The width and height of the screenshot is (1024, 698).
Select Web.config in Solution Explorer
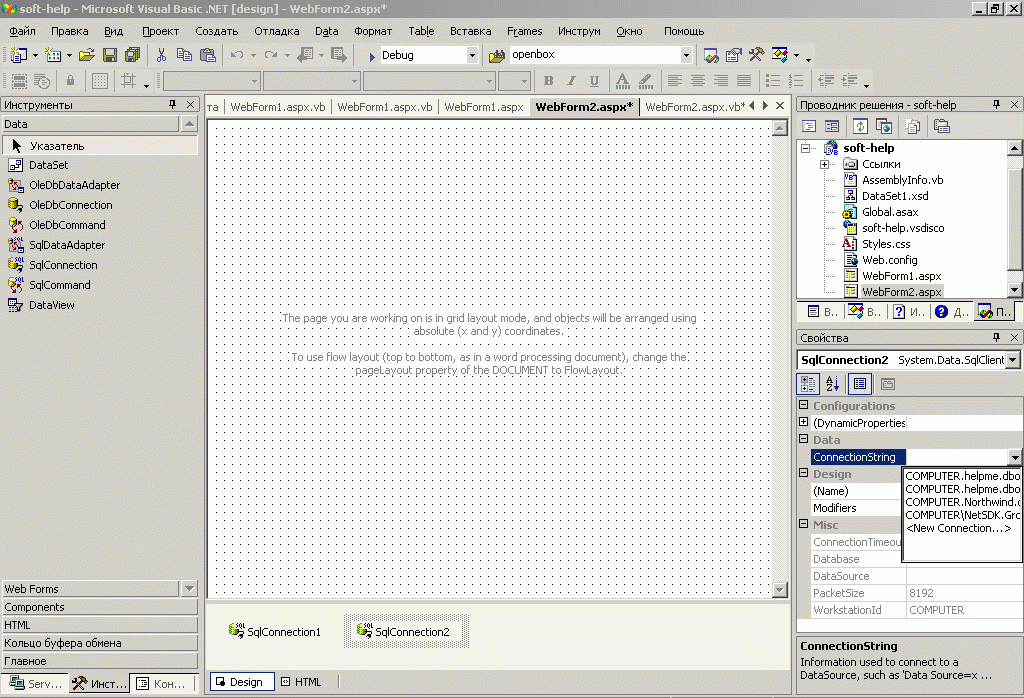coord(889,260)
